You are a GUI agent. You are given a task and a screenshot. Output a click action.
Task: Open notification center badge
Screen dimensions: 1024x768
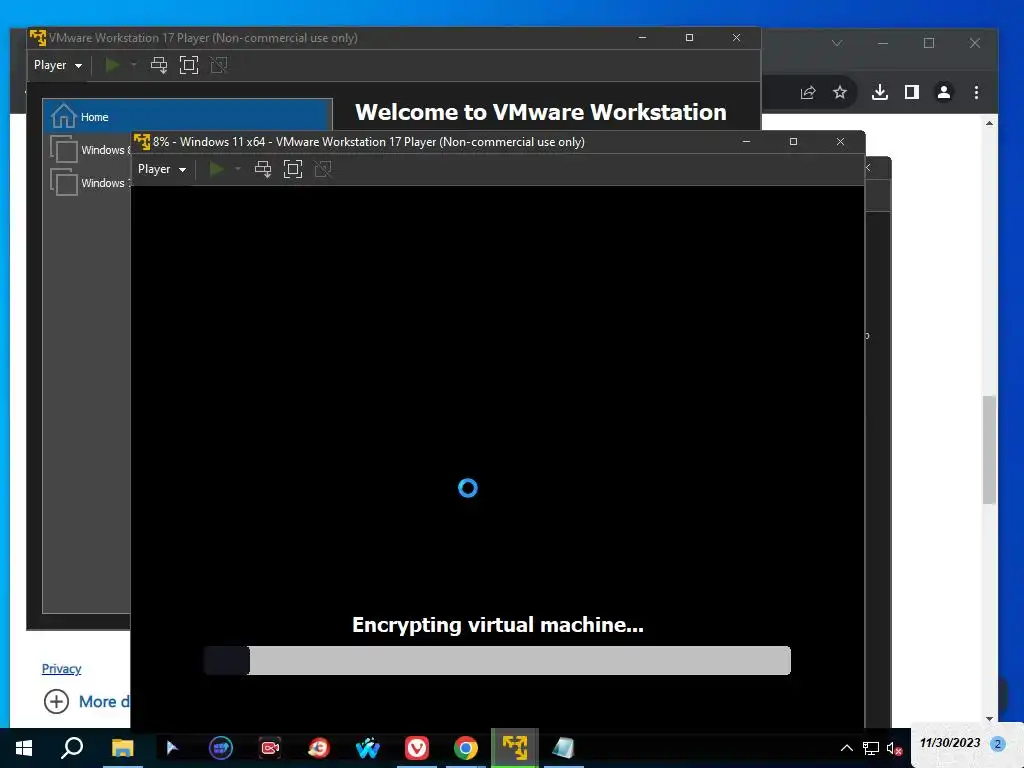pos(997,744)
